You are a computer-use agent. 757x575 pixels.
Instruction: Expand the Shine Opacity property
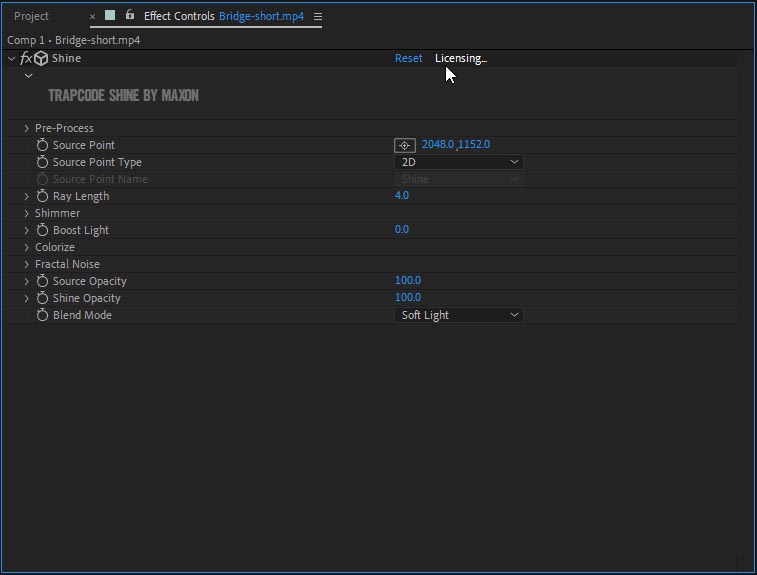tap(27, 298)
